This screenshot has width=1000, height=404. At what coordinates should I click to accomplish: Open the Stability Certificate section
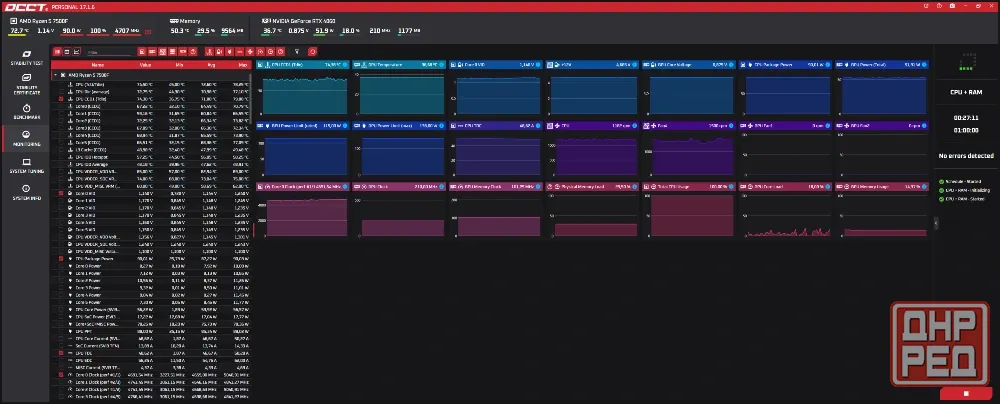pos(26,86)
